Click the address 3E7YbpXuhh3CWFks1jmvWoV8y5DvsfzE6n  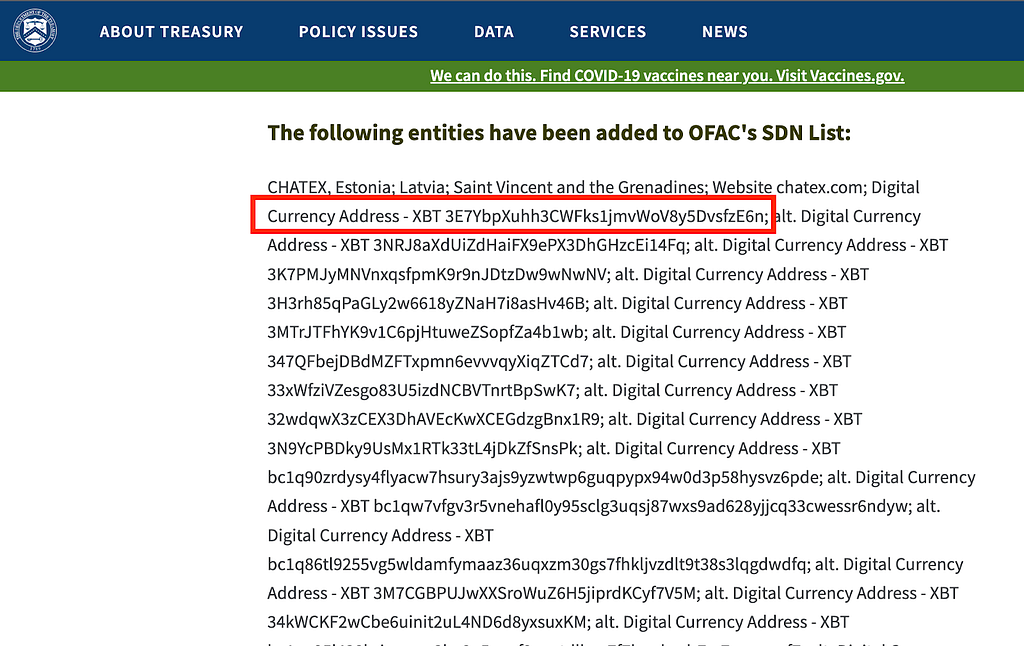604,216
